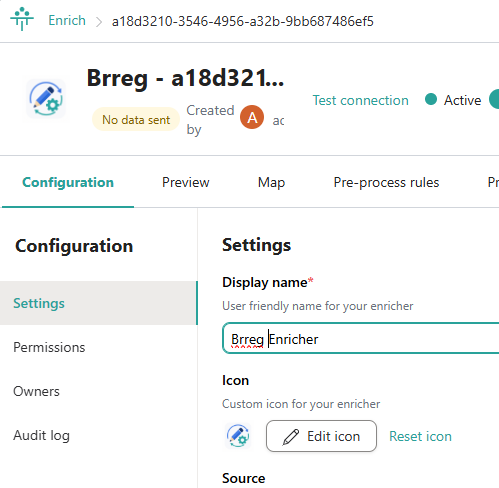Viewport: 499px width, 488px height.
Task: Toggle the Active enricher switch
Action: click(x=494, y=99)
